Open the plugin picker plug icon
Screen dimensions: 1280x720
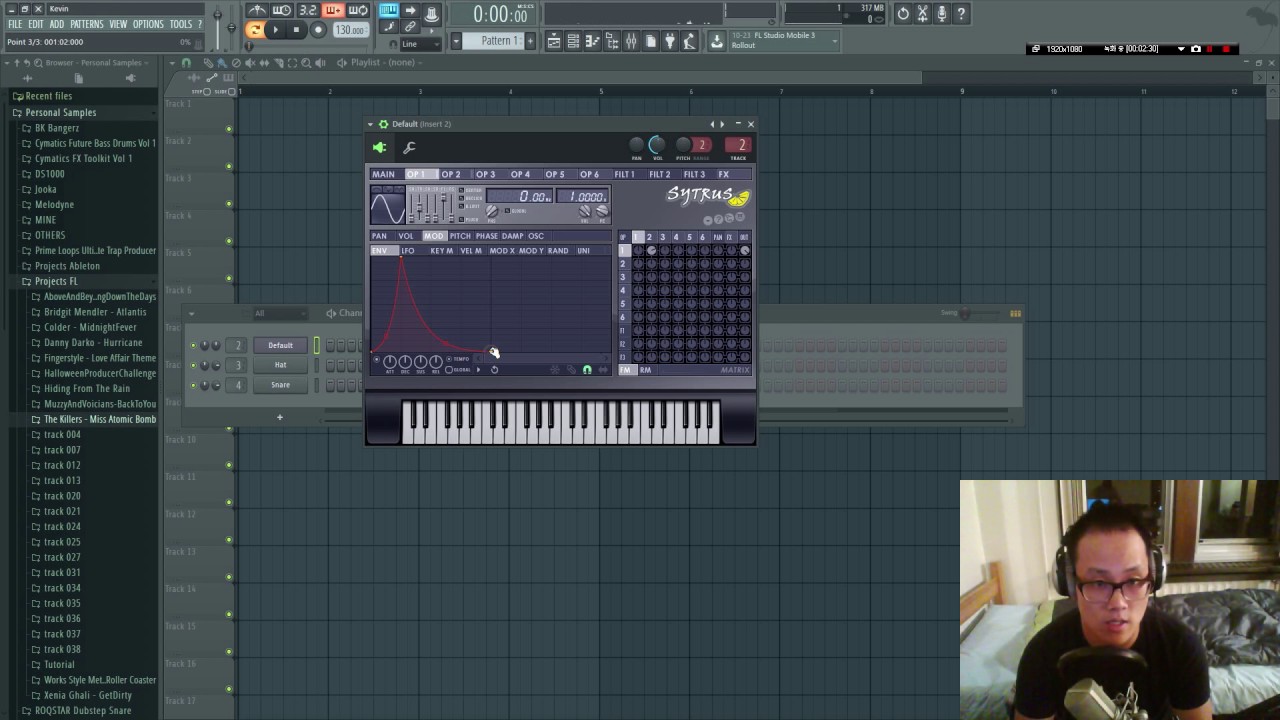click(670, 41)
